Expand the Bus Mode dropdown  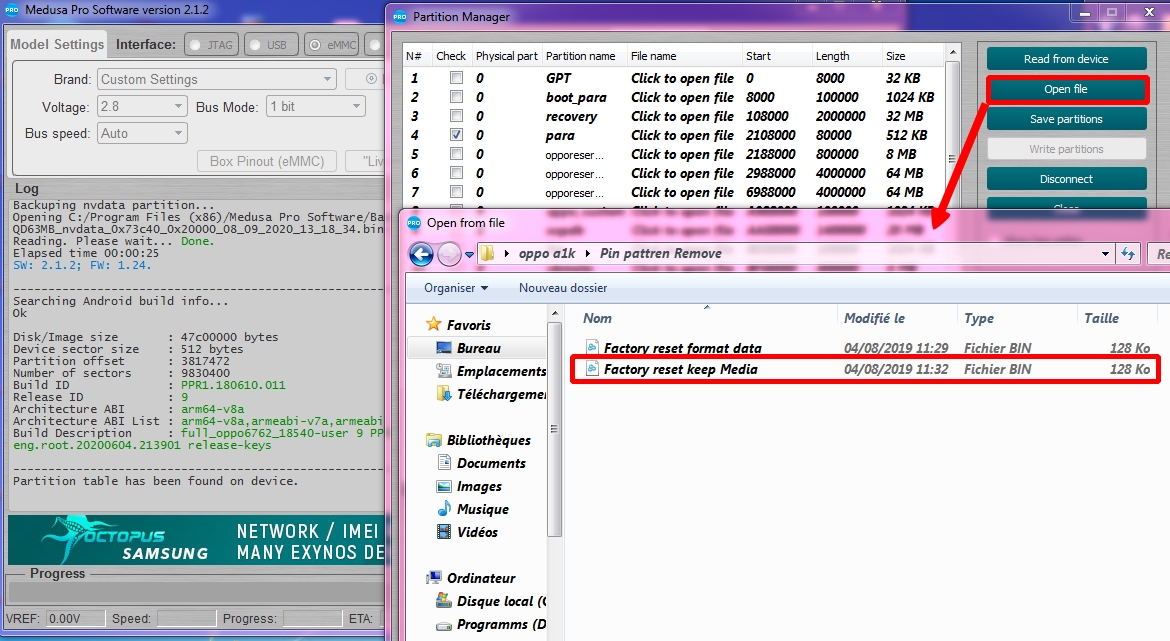(x=315, y=106)
